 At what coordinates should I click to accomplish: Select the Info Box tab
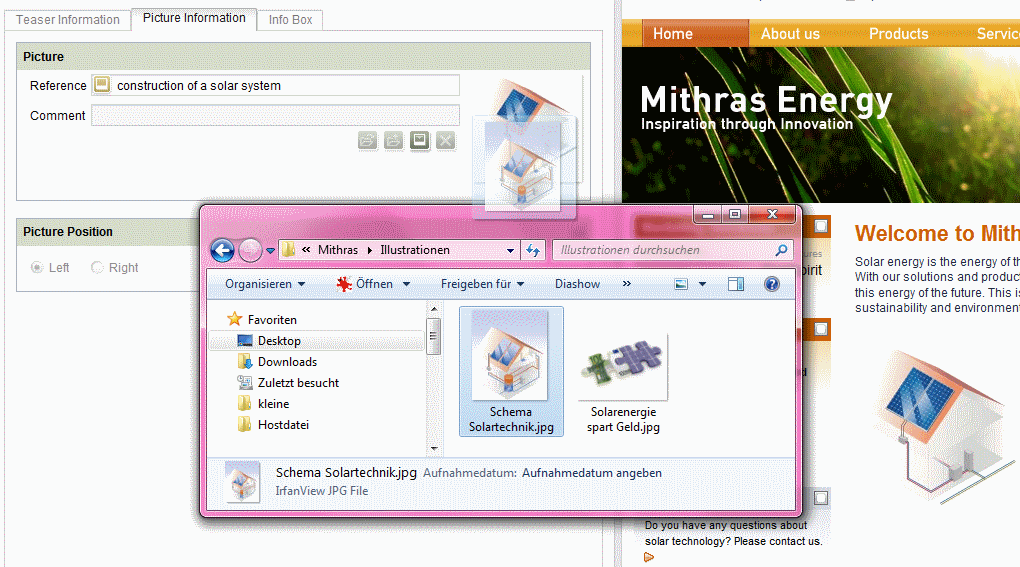pos(290,20)
